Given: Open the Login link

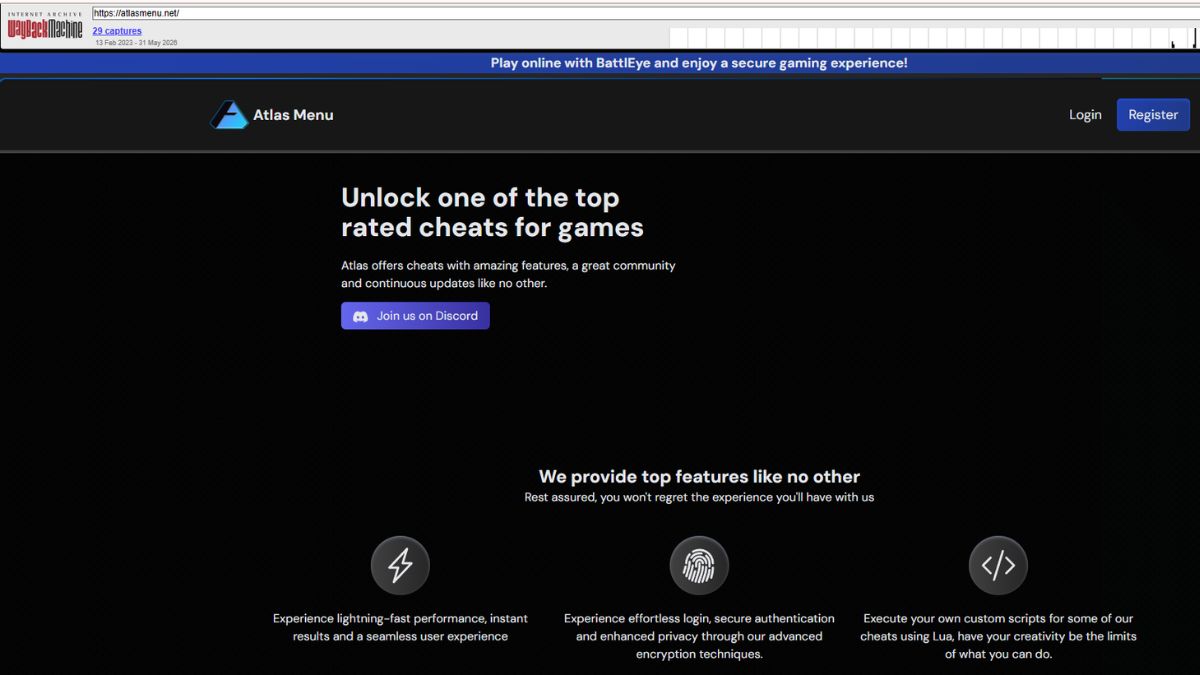Looking at the screenshot, I should (1085, 115).
